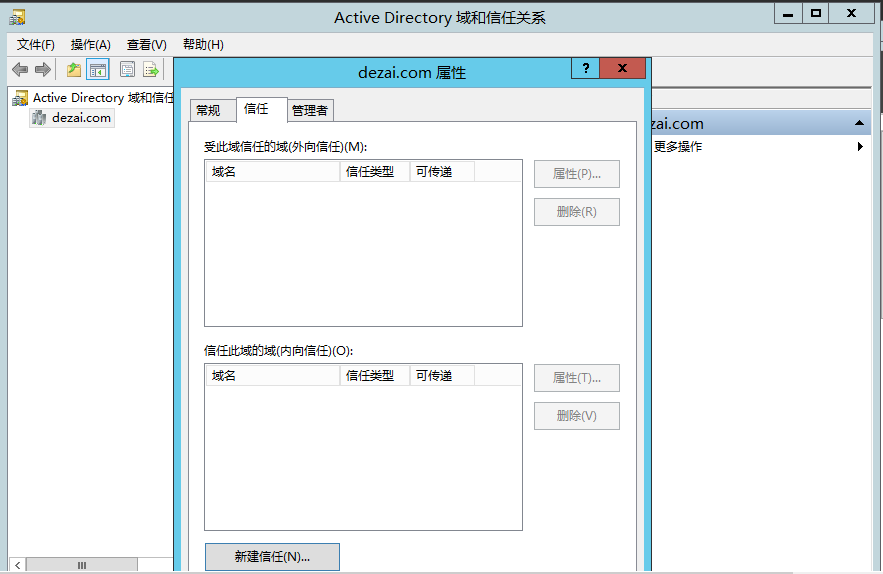Click the tree pane scroll left arrow
Screen dimensions: 883x574
[17, 565]
